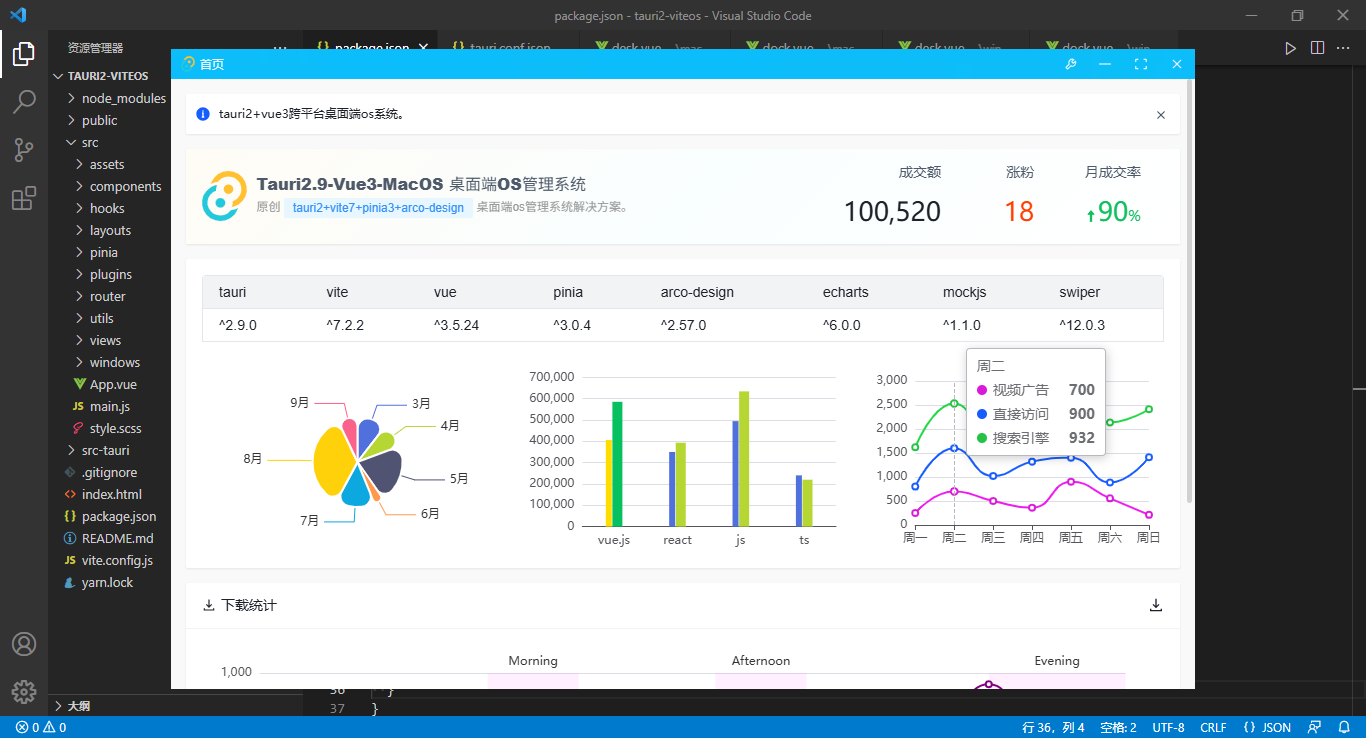The width and height of the screenshot is (1366, 738).
Task: Open index.html in the explorer
Action: coord(112,494)
